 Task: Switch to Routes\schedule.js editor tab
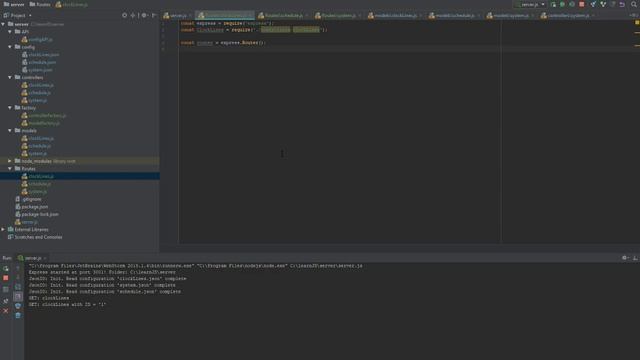click(284, 16)
